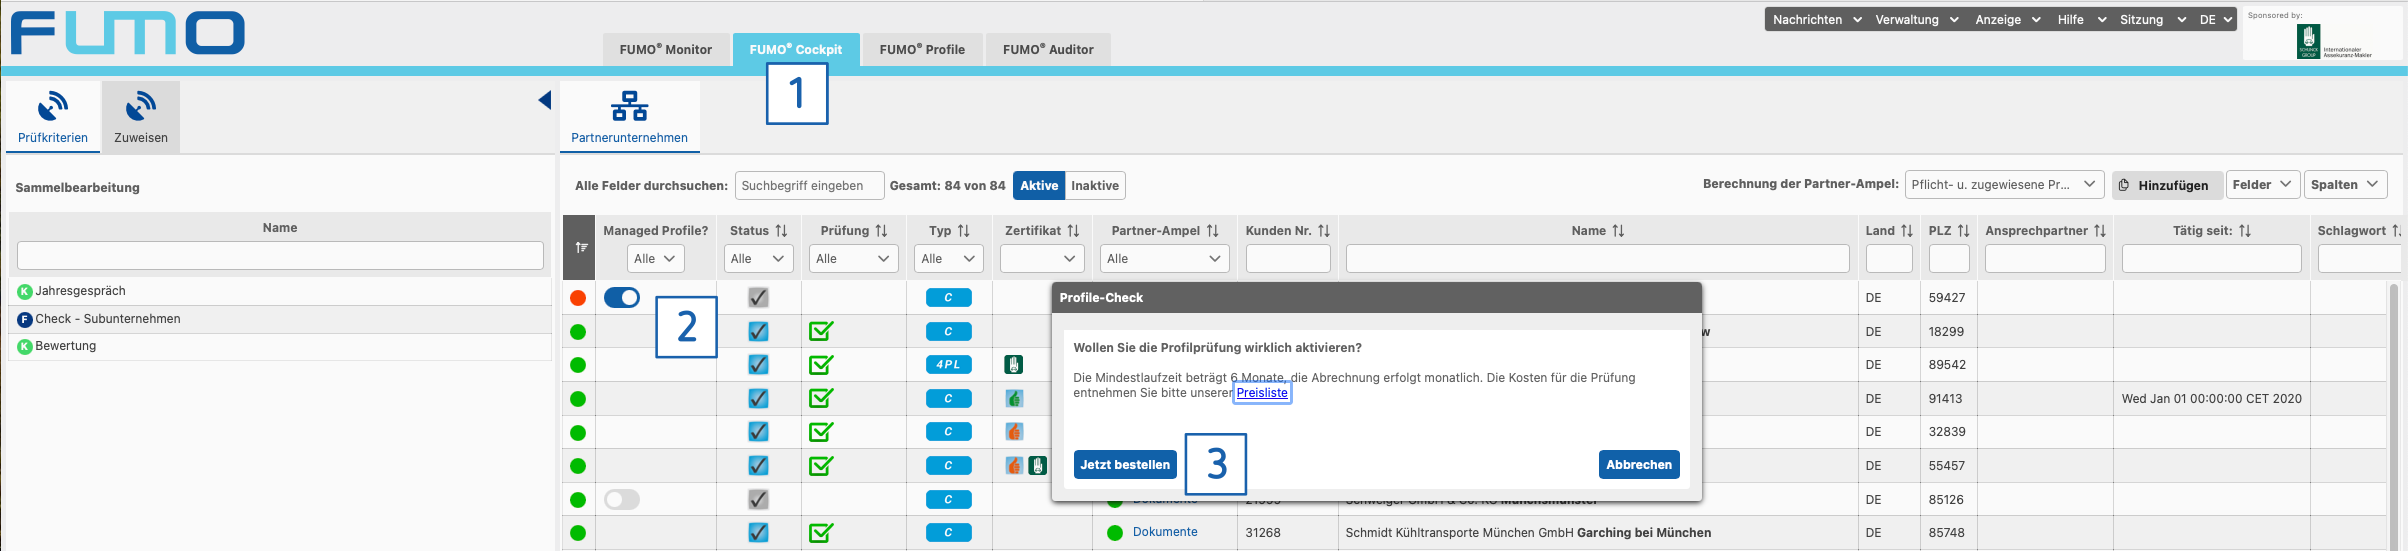
Task: Click the green K icon beside Jahresgespräch
Action: click(25, 292)
